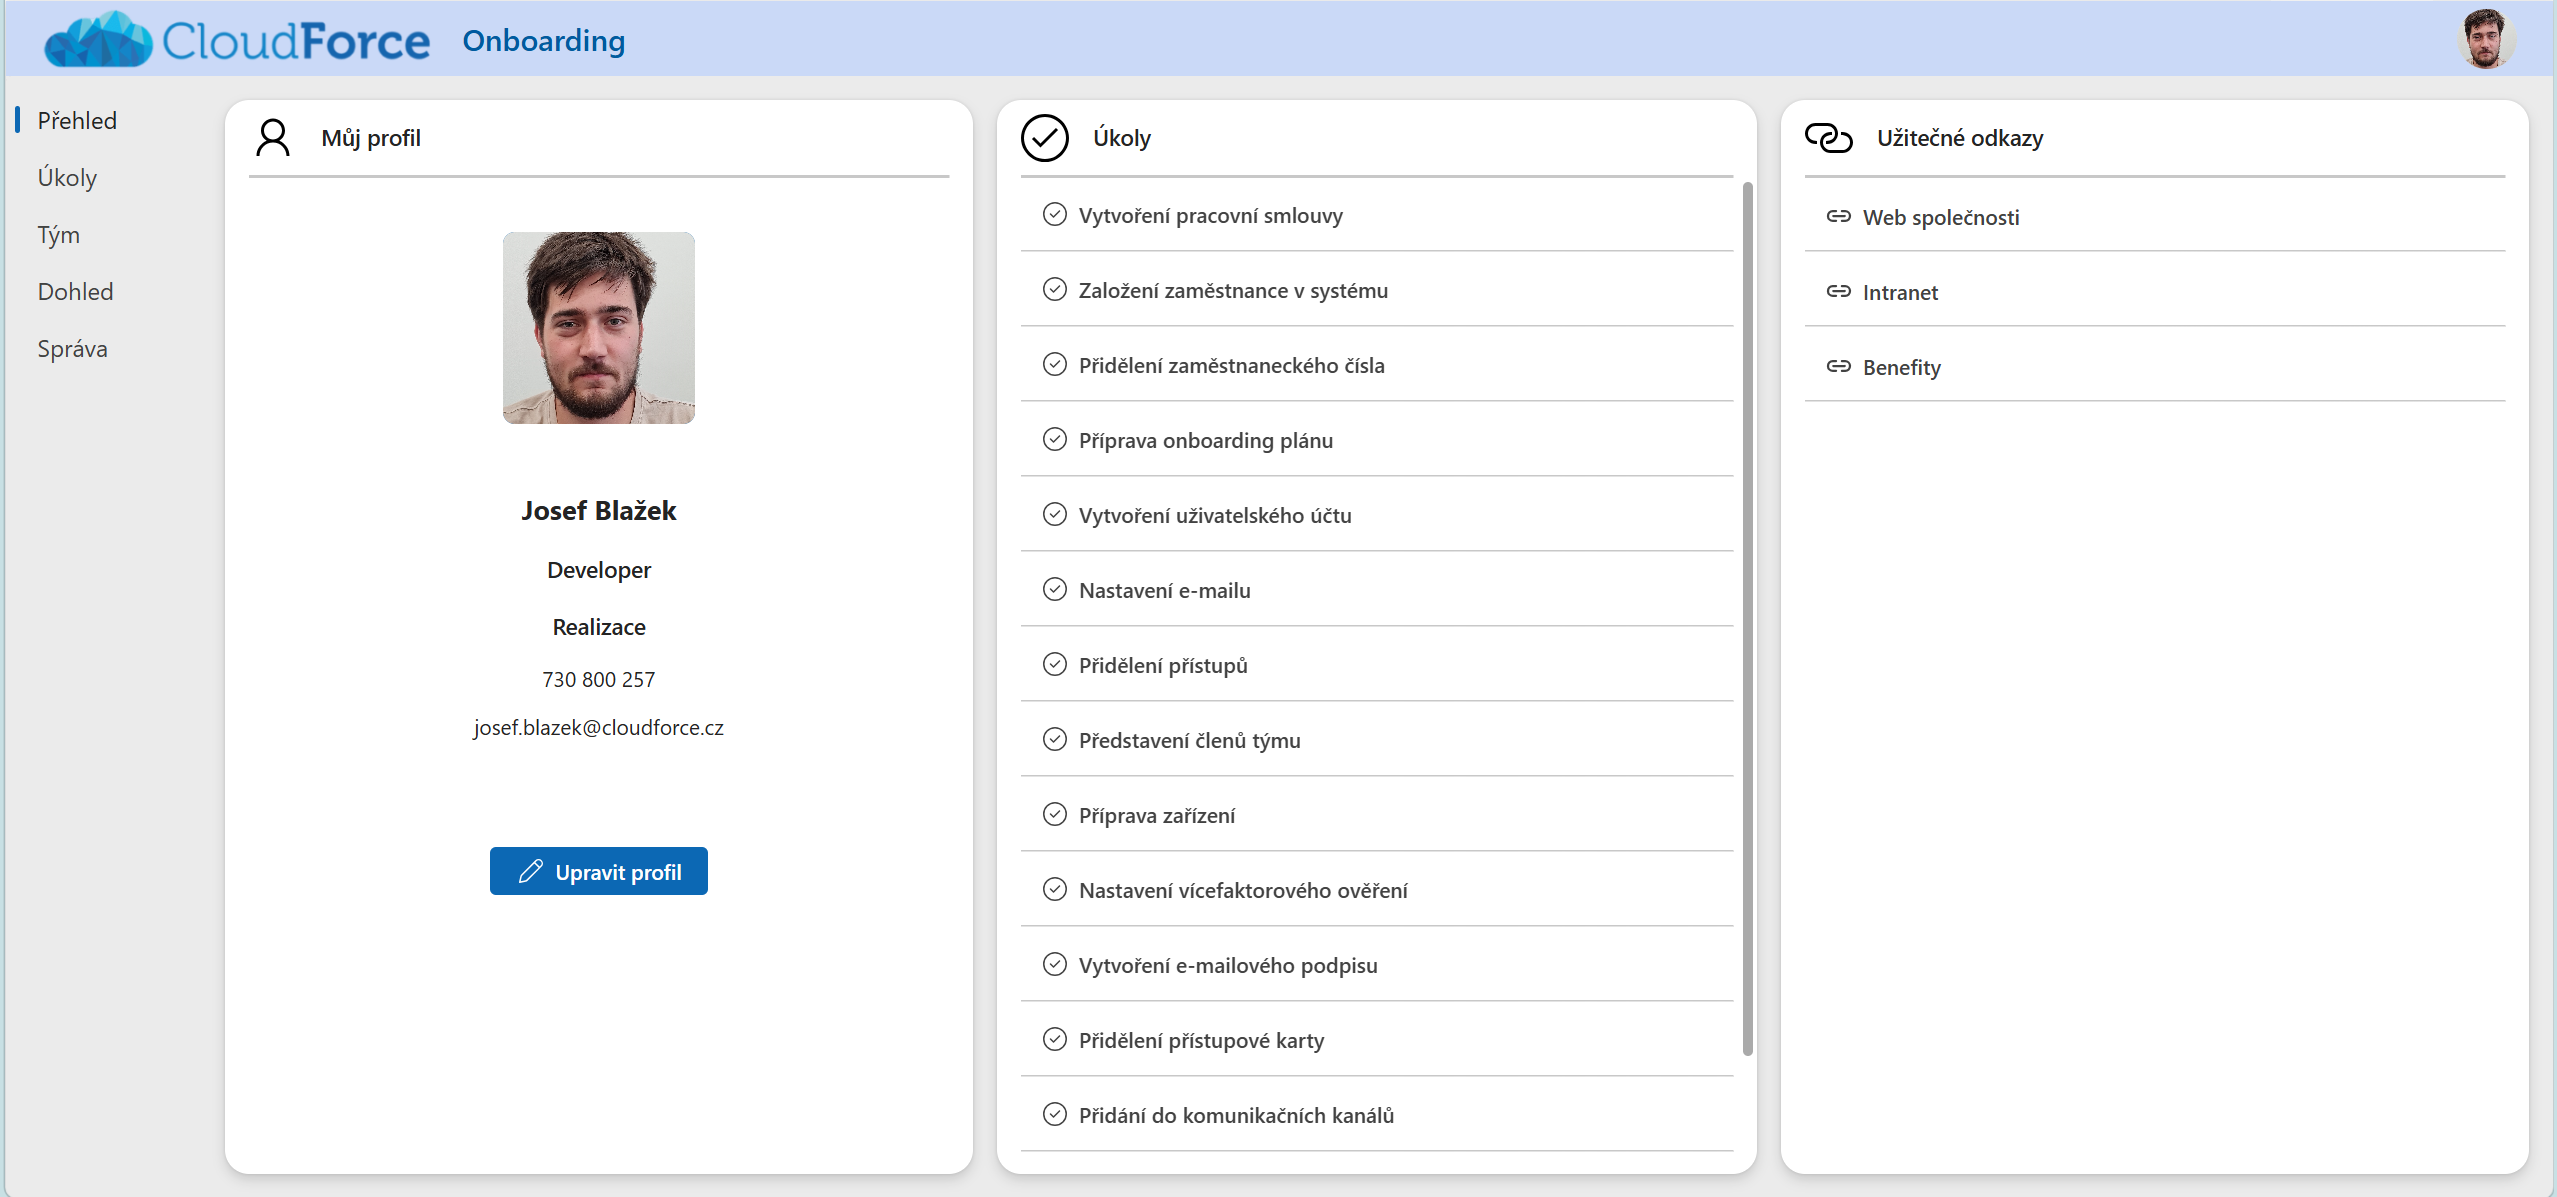Image resolution: width=2557 pixels, height=1197 pixels.
Task: Open the Benefity link
Action: [1901, 367]
